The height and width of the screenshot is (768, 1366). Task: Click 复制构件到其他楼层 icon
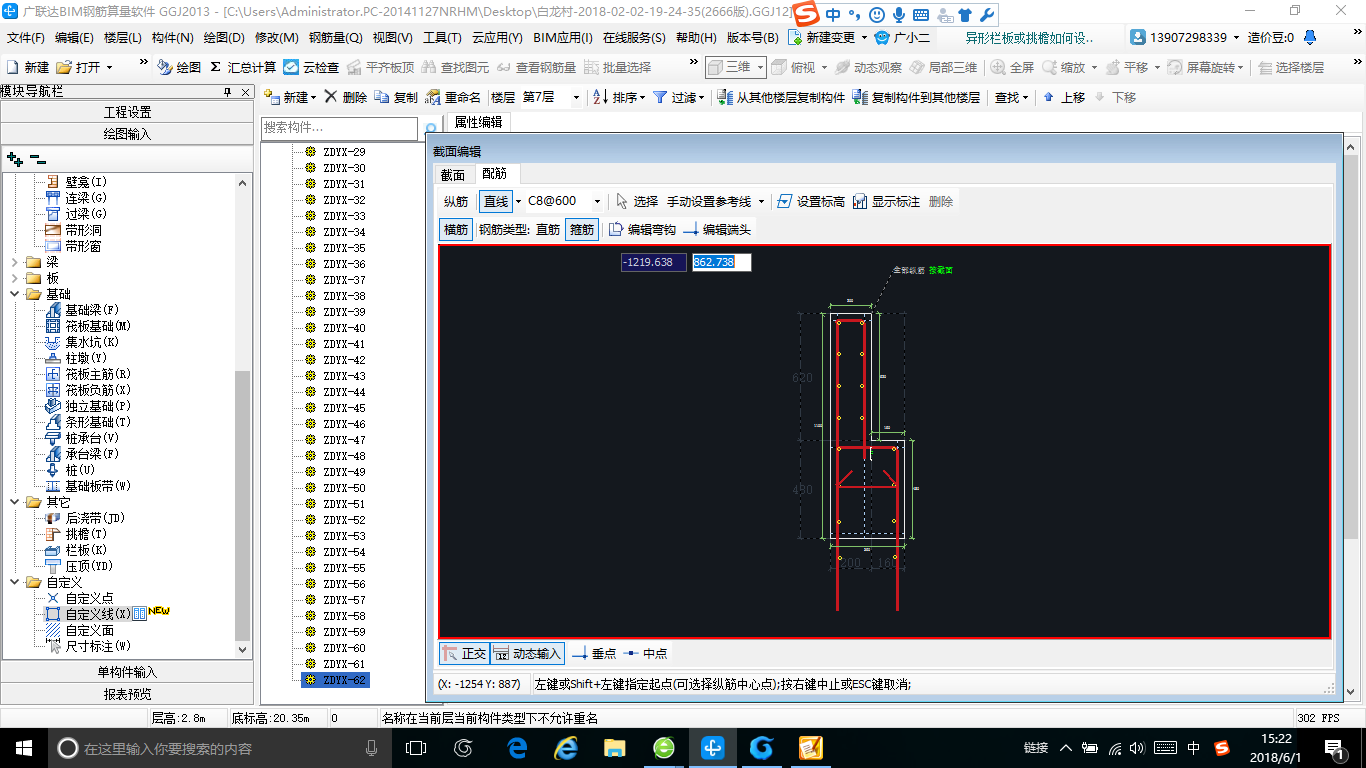(916, 97)
